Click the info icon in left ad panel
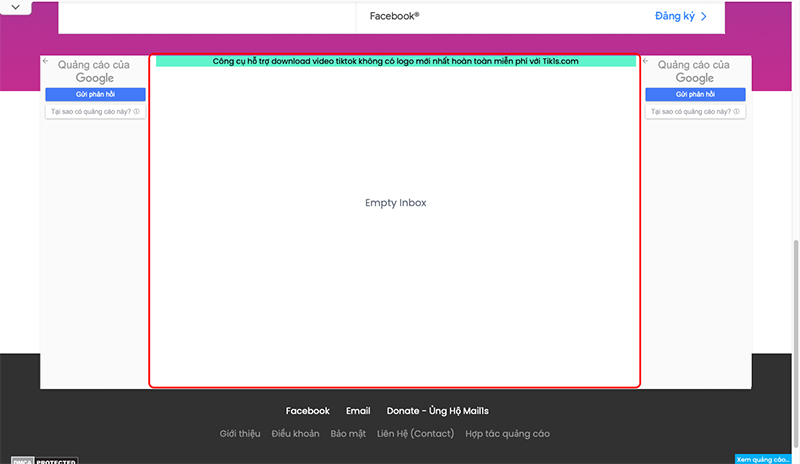The height and width of the screenshot is (464, 800). coord(137,111)
